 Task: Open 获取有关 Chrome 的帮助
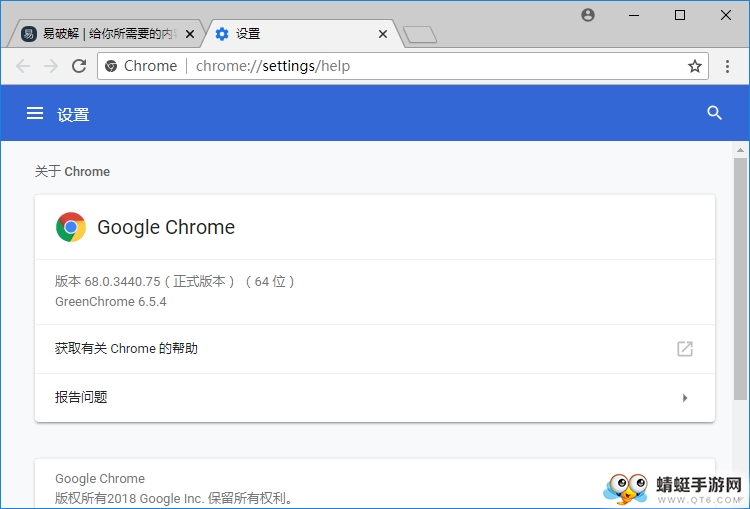tap(375, 349)
